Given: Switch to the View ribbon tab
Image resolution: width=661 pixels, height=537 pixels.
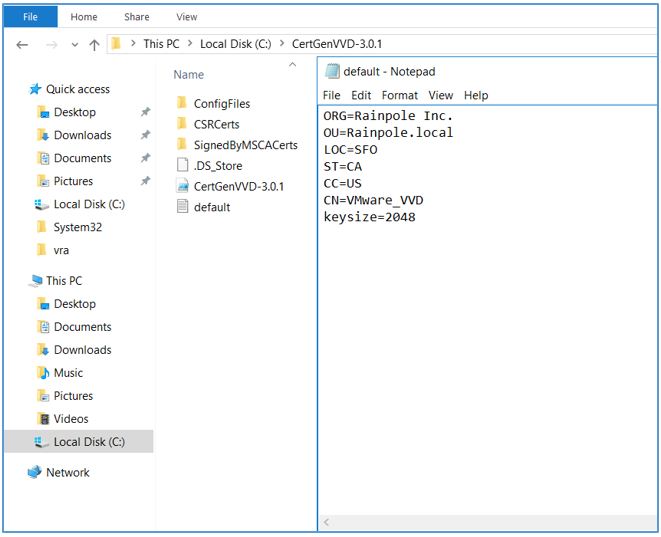Looking at the screenshot, I should tap(187, 17).
